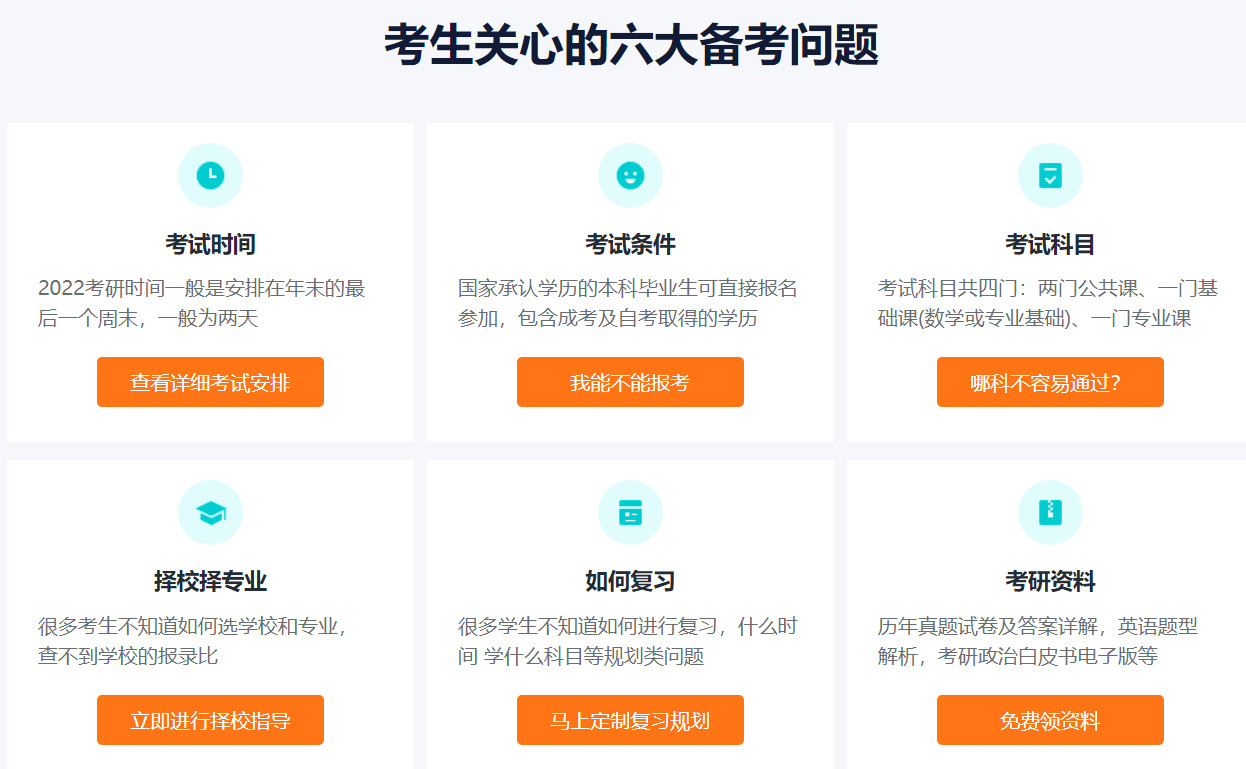Viewport: 1246px width, 769px height.
Task: Click the clock icon above 考试时间
Action: 210,174
